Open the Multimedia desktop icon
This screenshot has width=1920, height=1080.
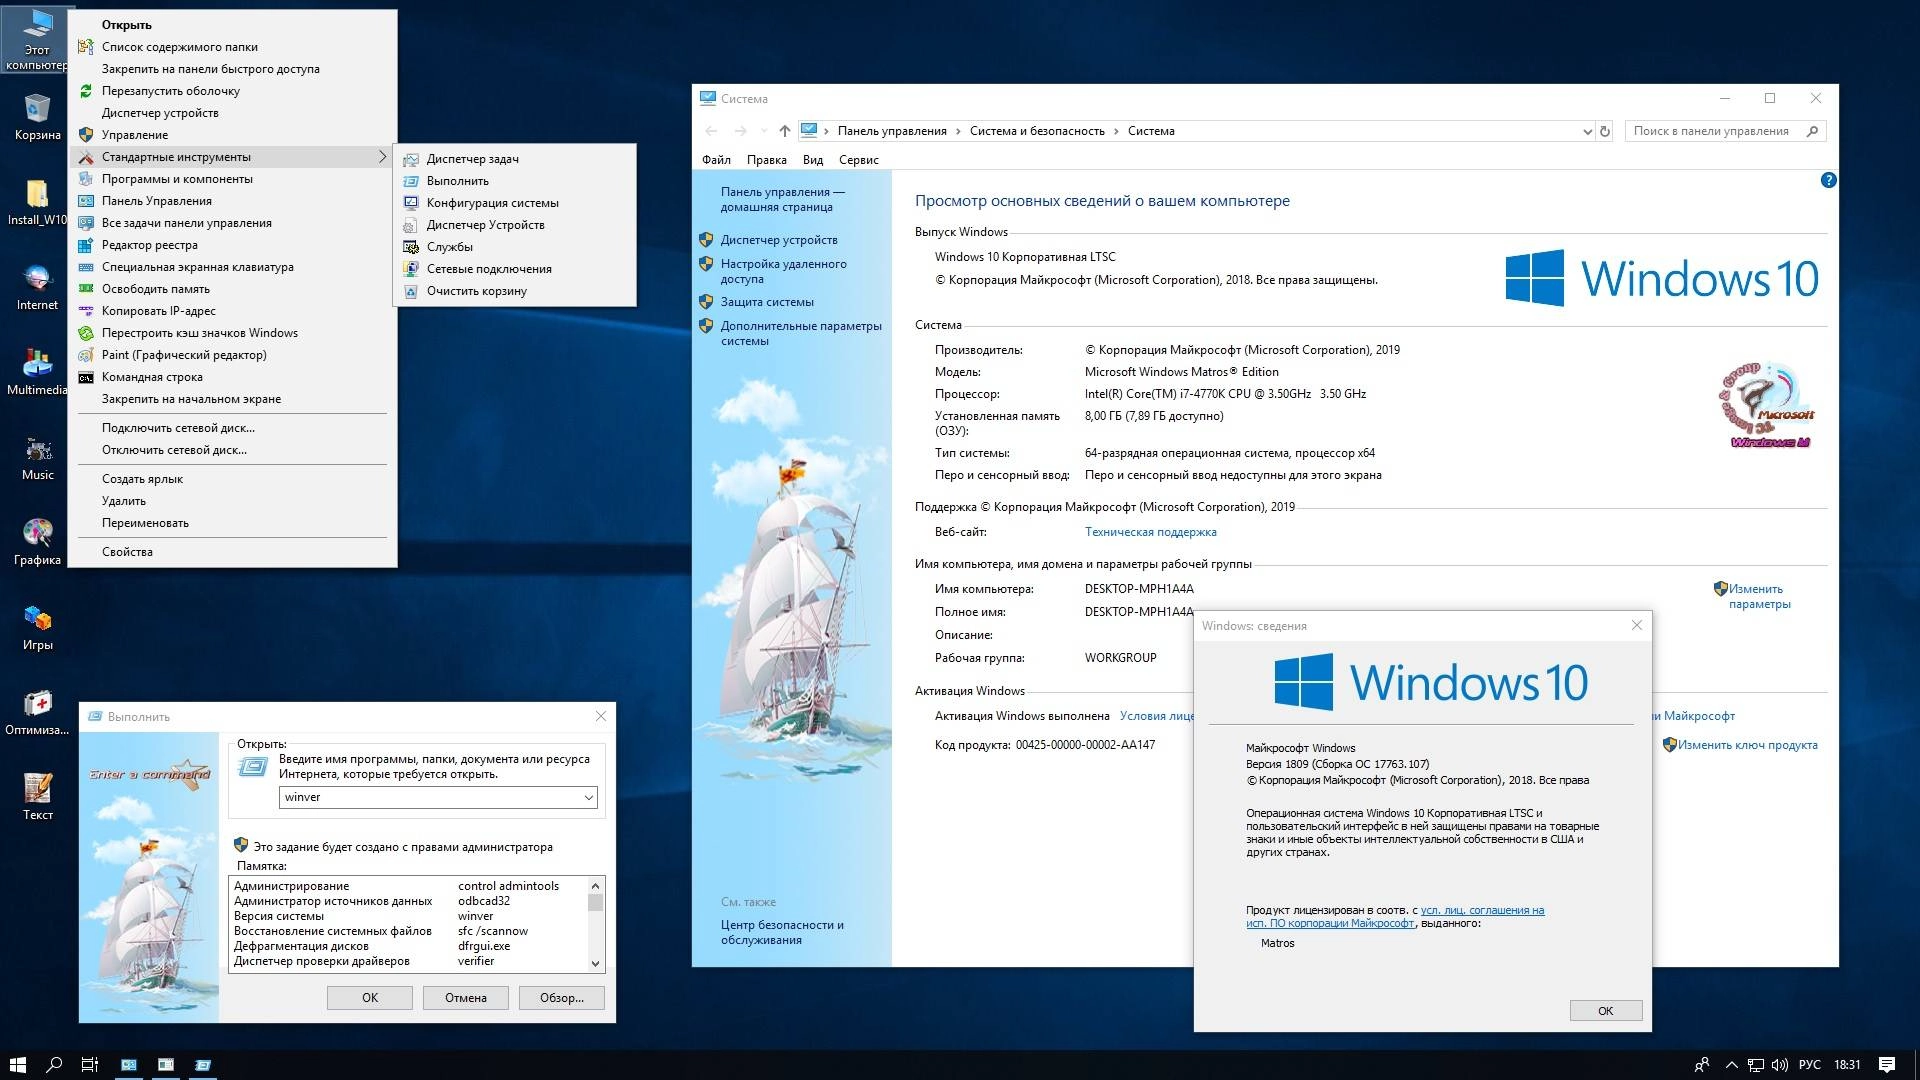37,372
